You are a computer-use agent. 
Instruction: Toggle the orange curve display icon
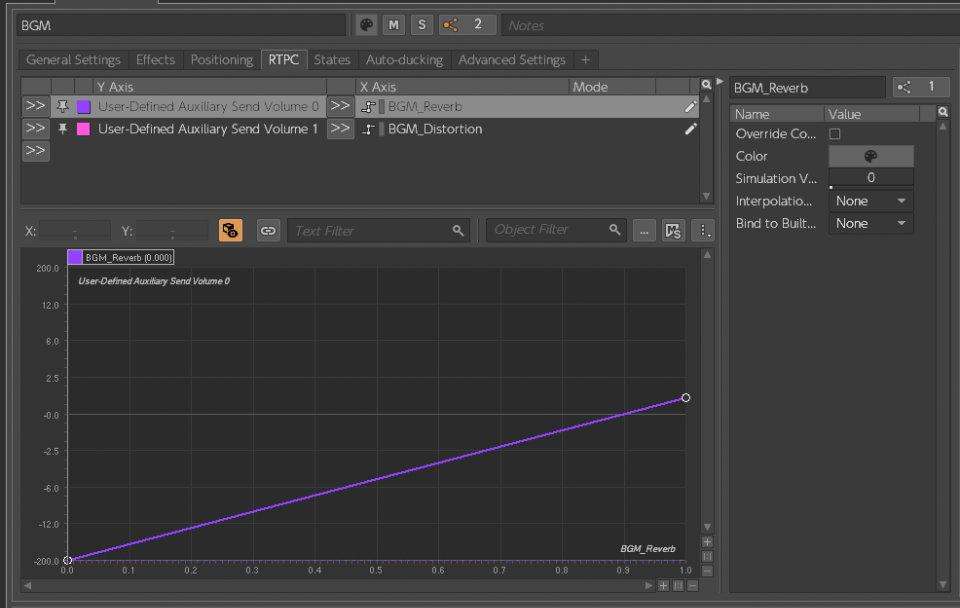click(230, 231)
